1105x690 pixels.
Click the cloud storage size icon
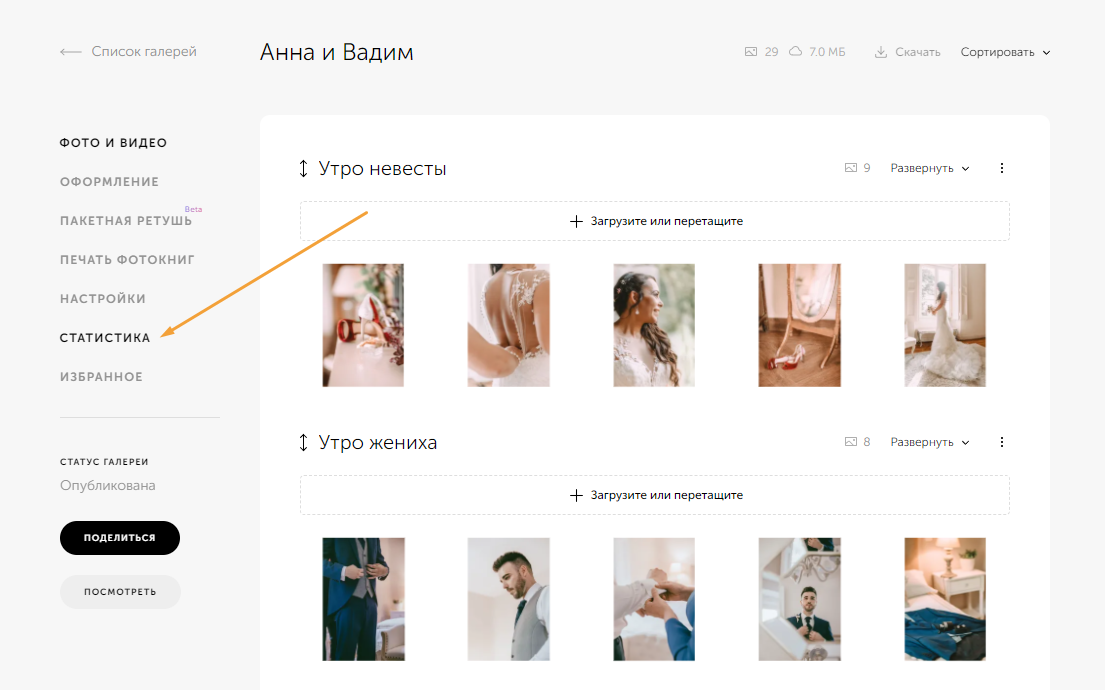click(x=796, y=52)
